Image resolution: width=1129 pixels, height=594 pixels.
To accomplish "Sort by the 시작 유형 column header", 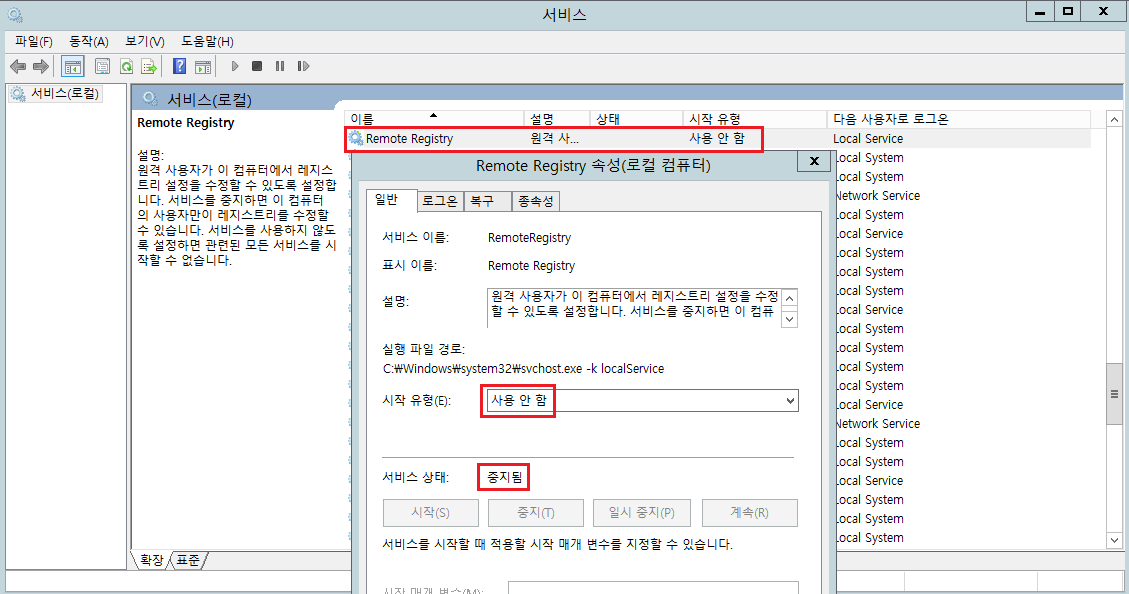I will pos(755,119).
